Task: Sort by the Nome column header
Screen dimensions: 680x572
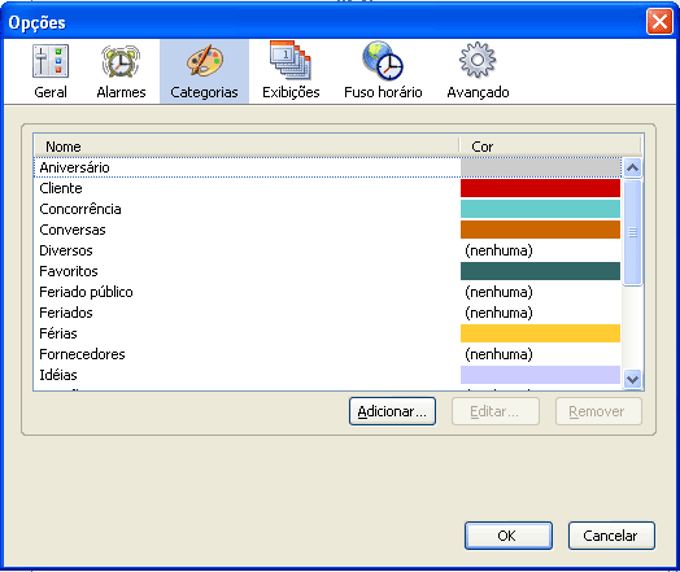Action: pos(246,147)
